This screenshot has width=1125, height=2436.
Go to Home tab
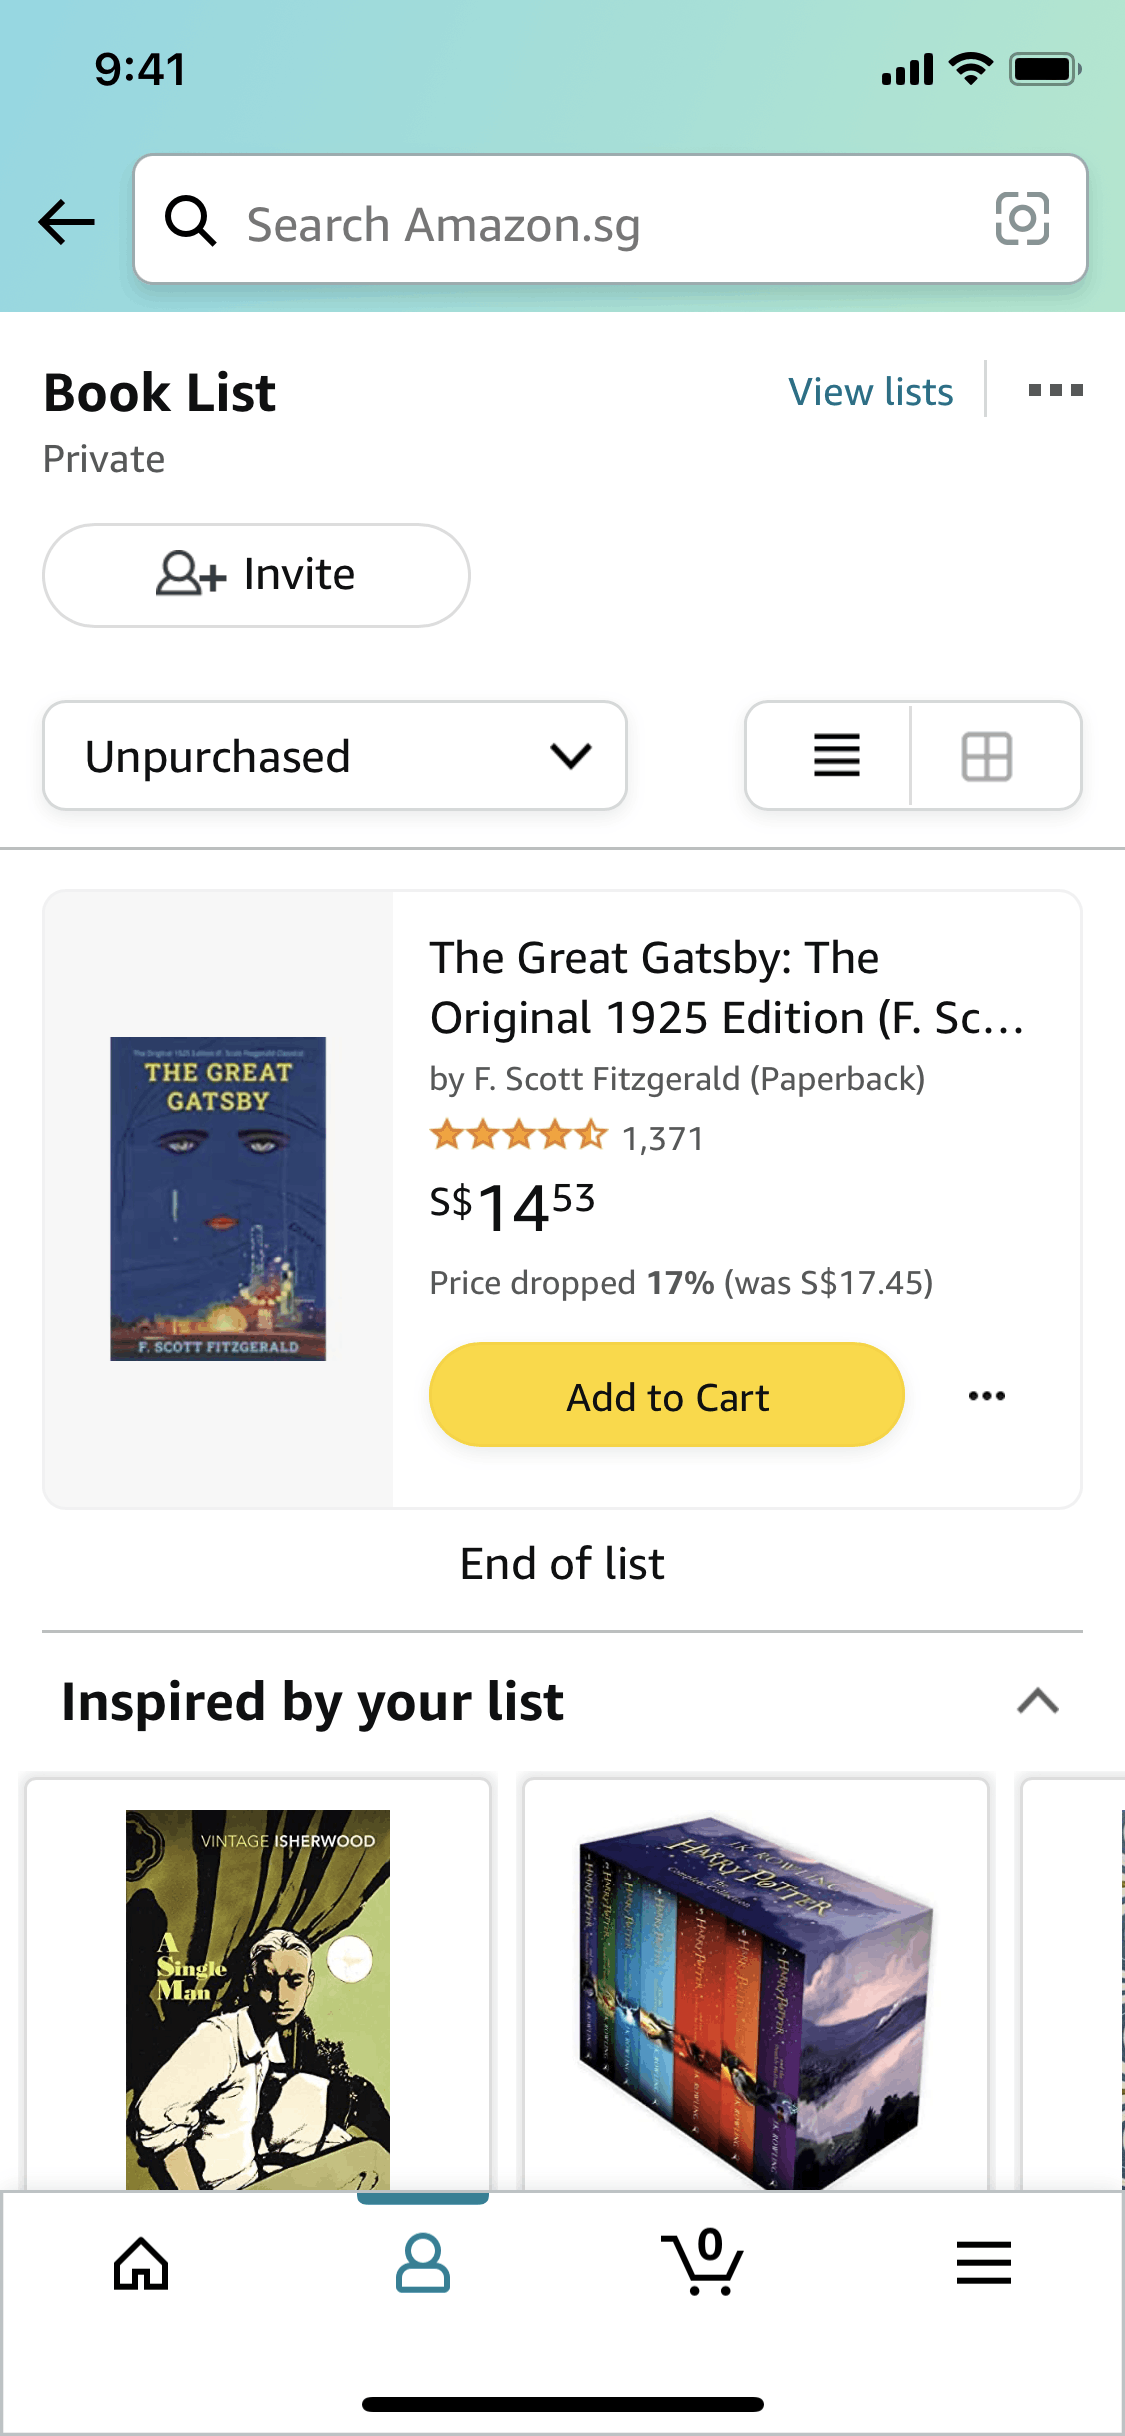[x=141, y=2264]
